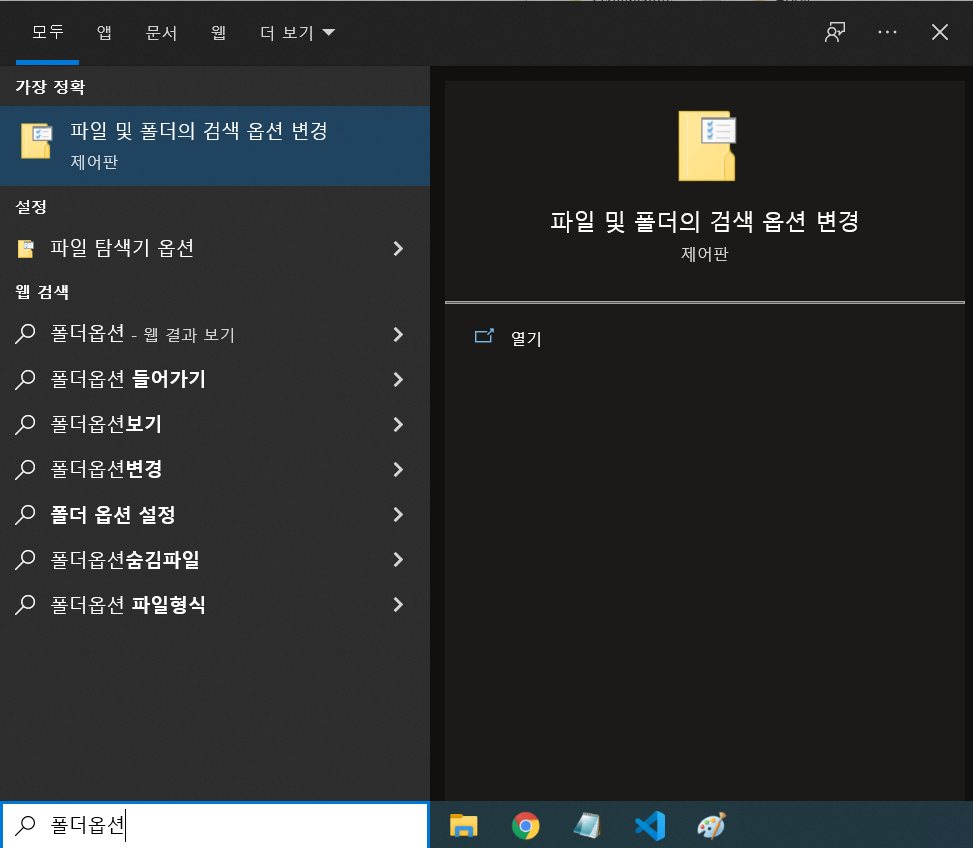Expand the 파일 탐색기 옵션 chevron
This screenshot has width=973, height=848.
(398, 249)
